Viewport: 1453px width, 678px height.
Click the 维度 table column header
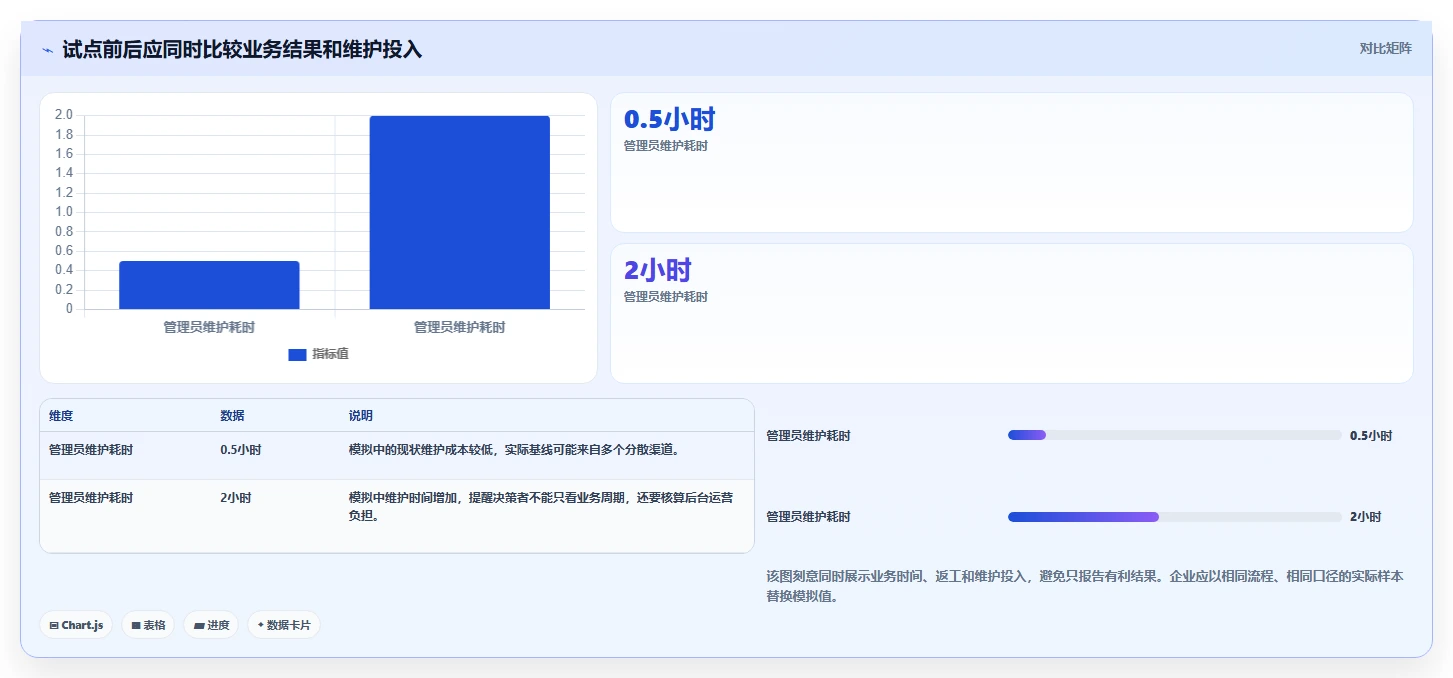point(61,416)
